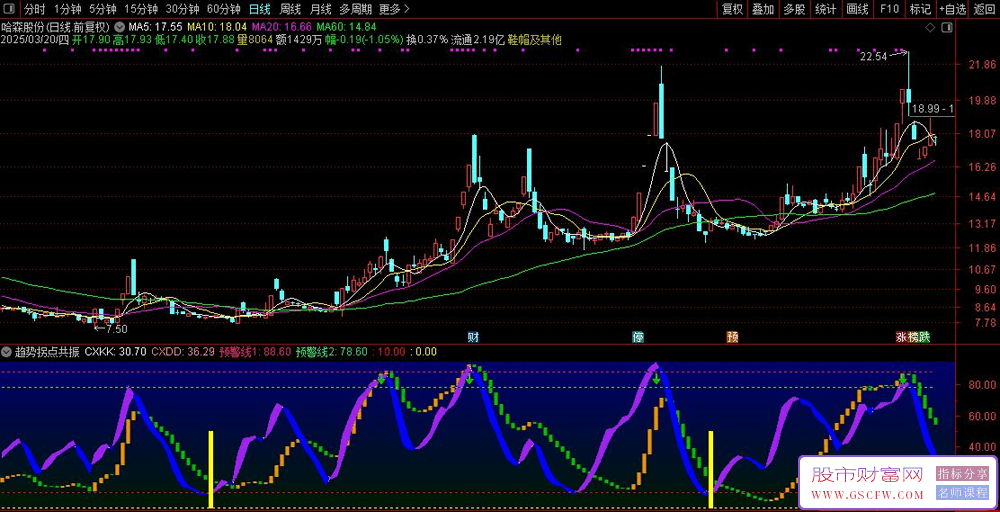Click the 22.54 high price label
The width and height of the screenshot is (1000, 512).
pyautogui.click(x=873, y=56)
